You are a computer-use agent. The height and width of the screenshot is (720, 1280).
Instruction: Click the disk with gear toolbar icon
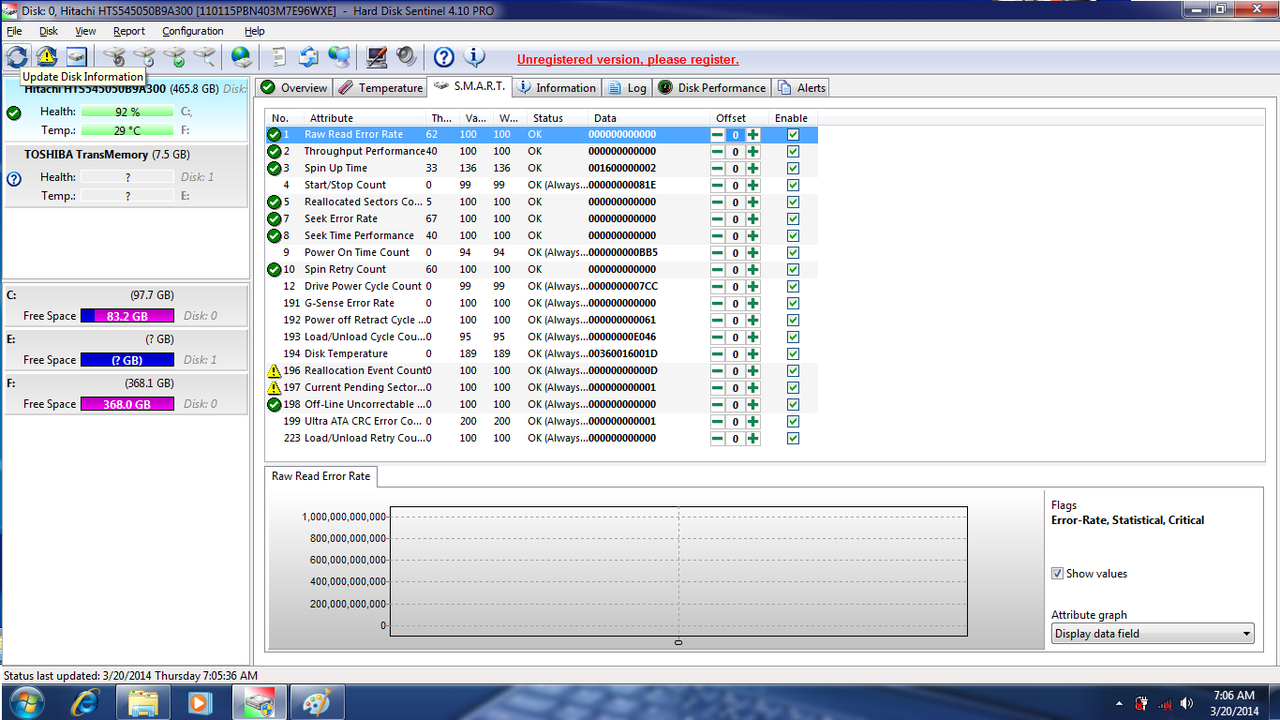[115, 57]
